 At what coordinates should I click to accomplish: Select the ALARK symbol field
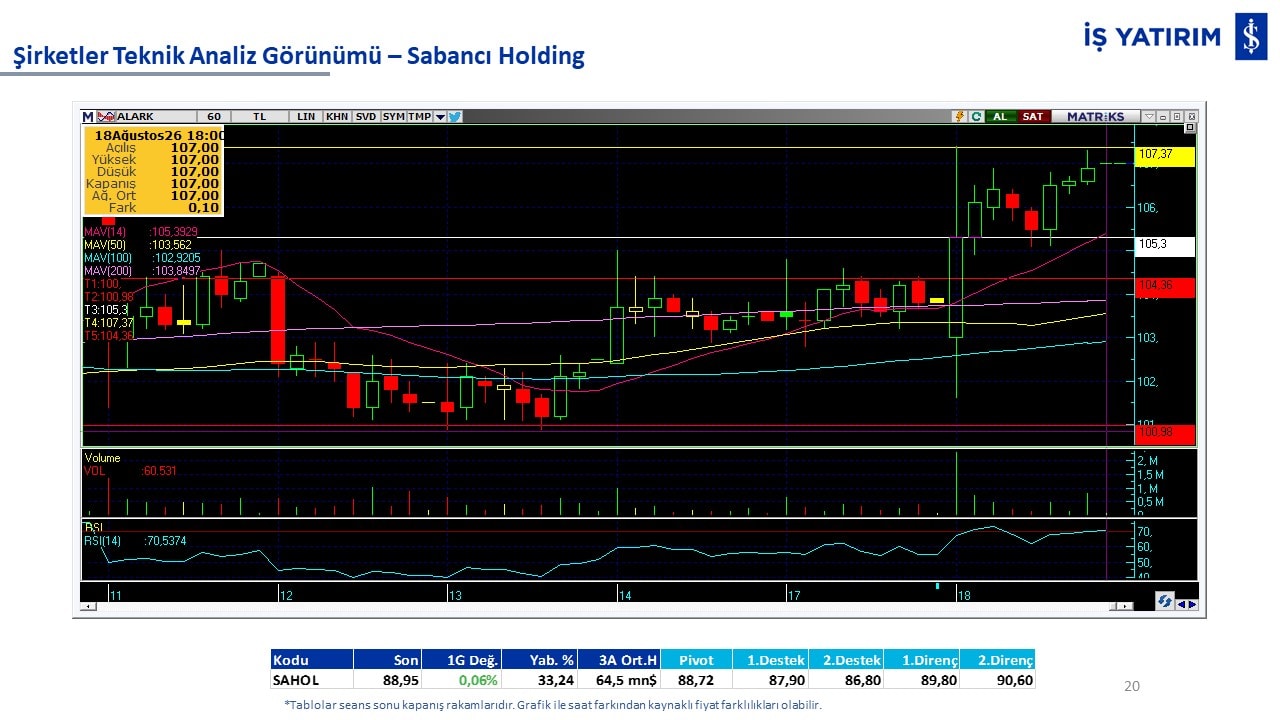pos(155,117)
